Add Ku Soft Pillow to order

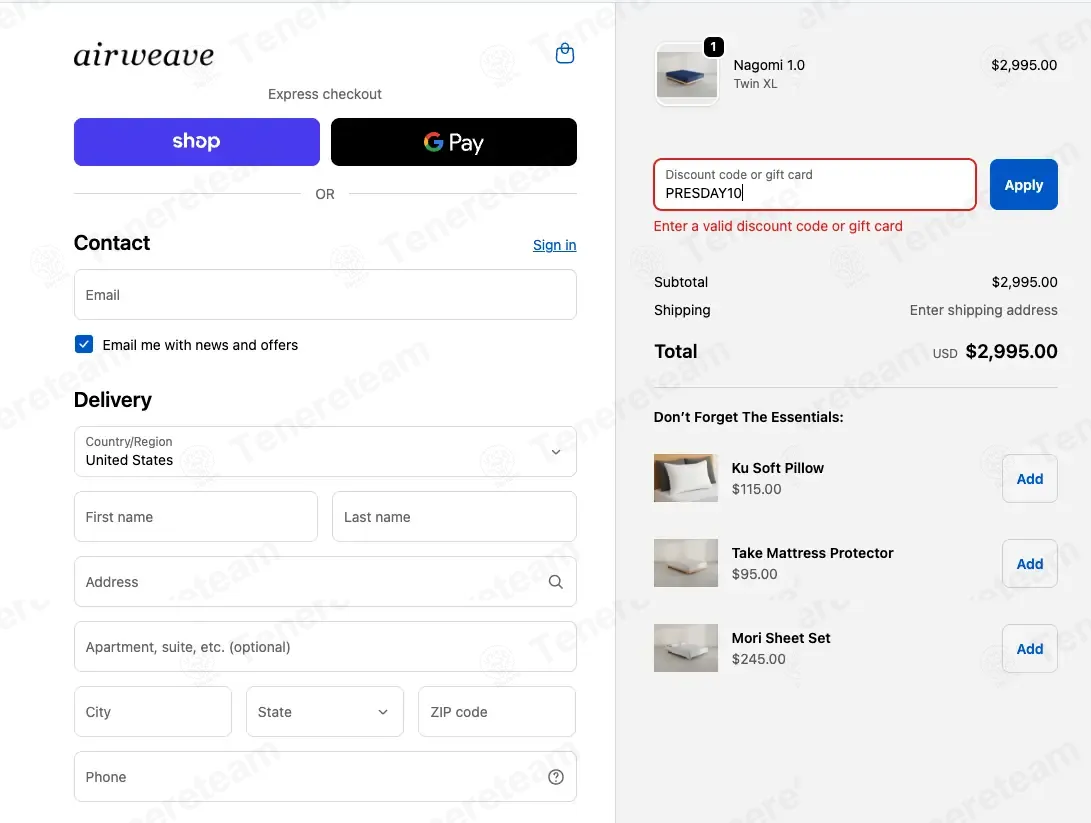click(1030, 479)
